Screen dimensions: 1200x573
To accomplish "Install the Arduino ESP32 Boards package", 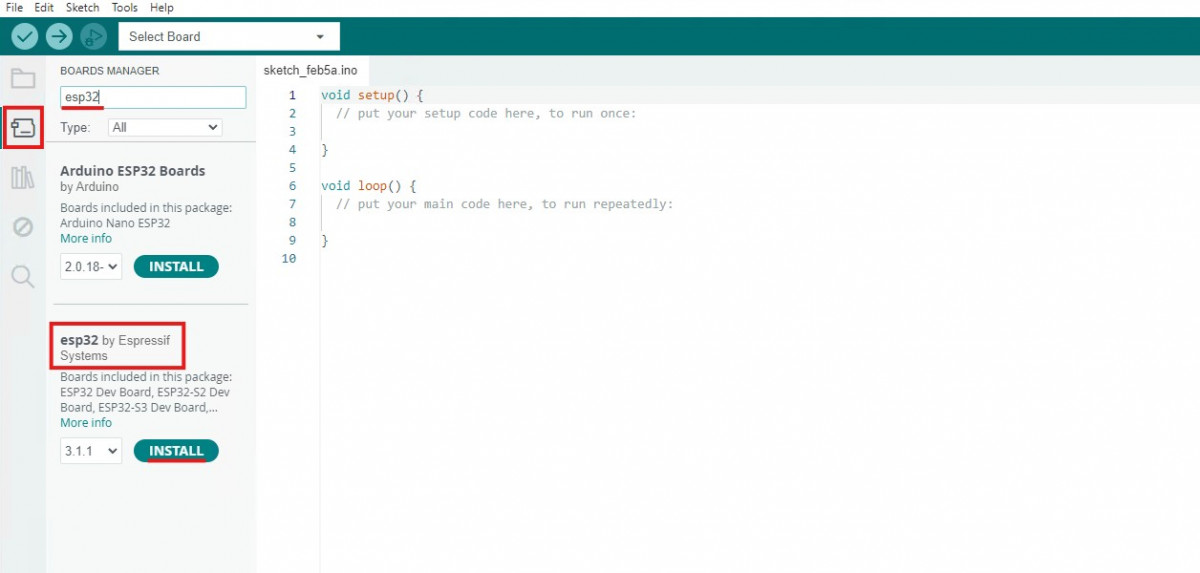I will [176, 267].
